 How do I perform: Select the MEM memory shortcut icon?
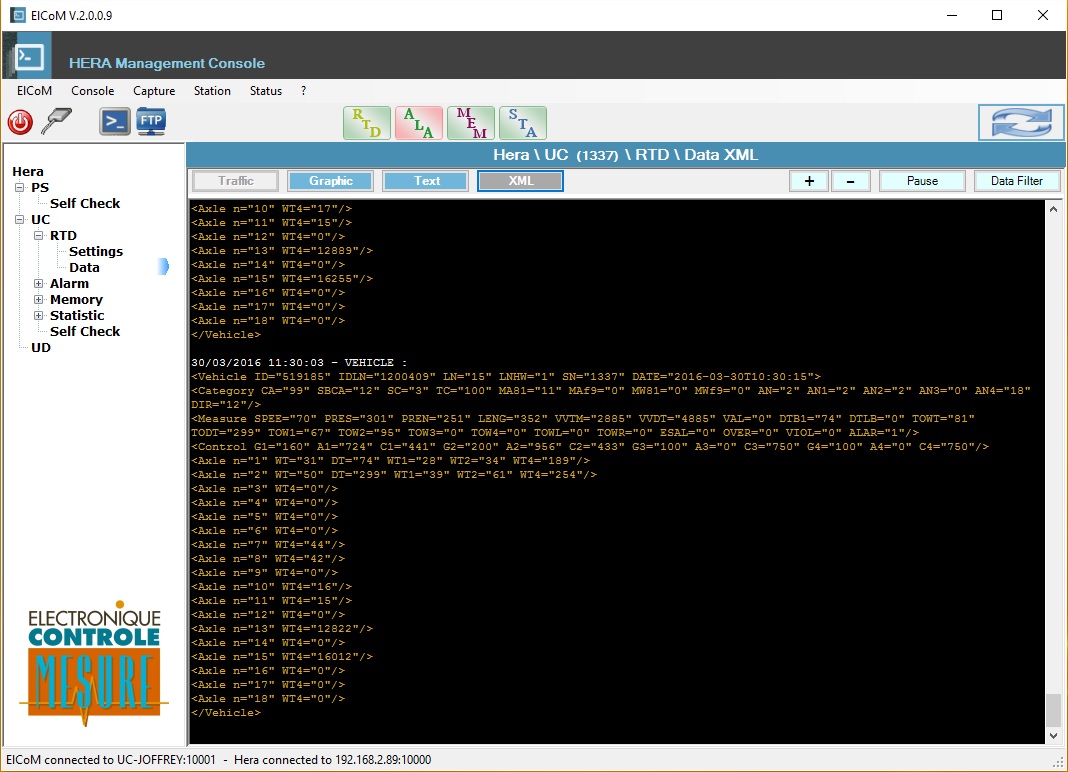471,123
